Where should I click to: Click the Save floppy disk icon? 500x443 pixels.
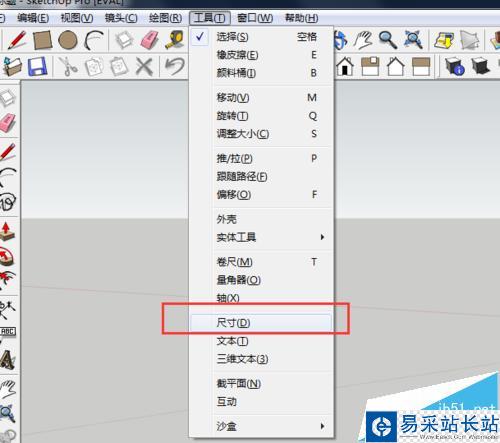click(37, 66)
